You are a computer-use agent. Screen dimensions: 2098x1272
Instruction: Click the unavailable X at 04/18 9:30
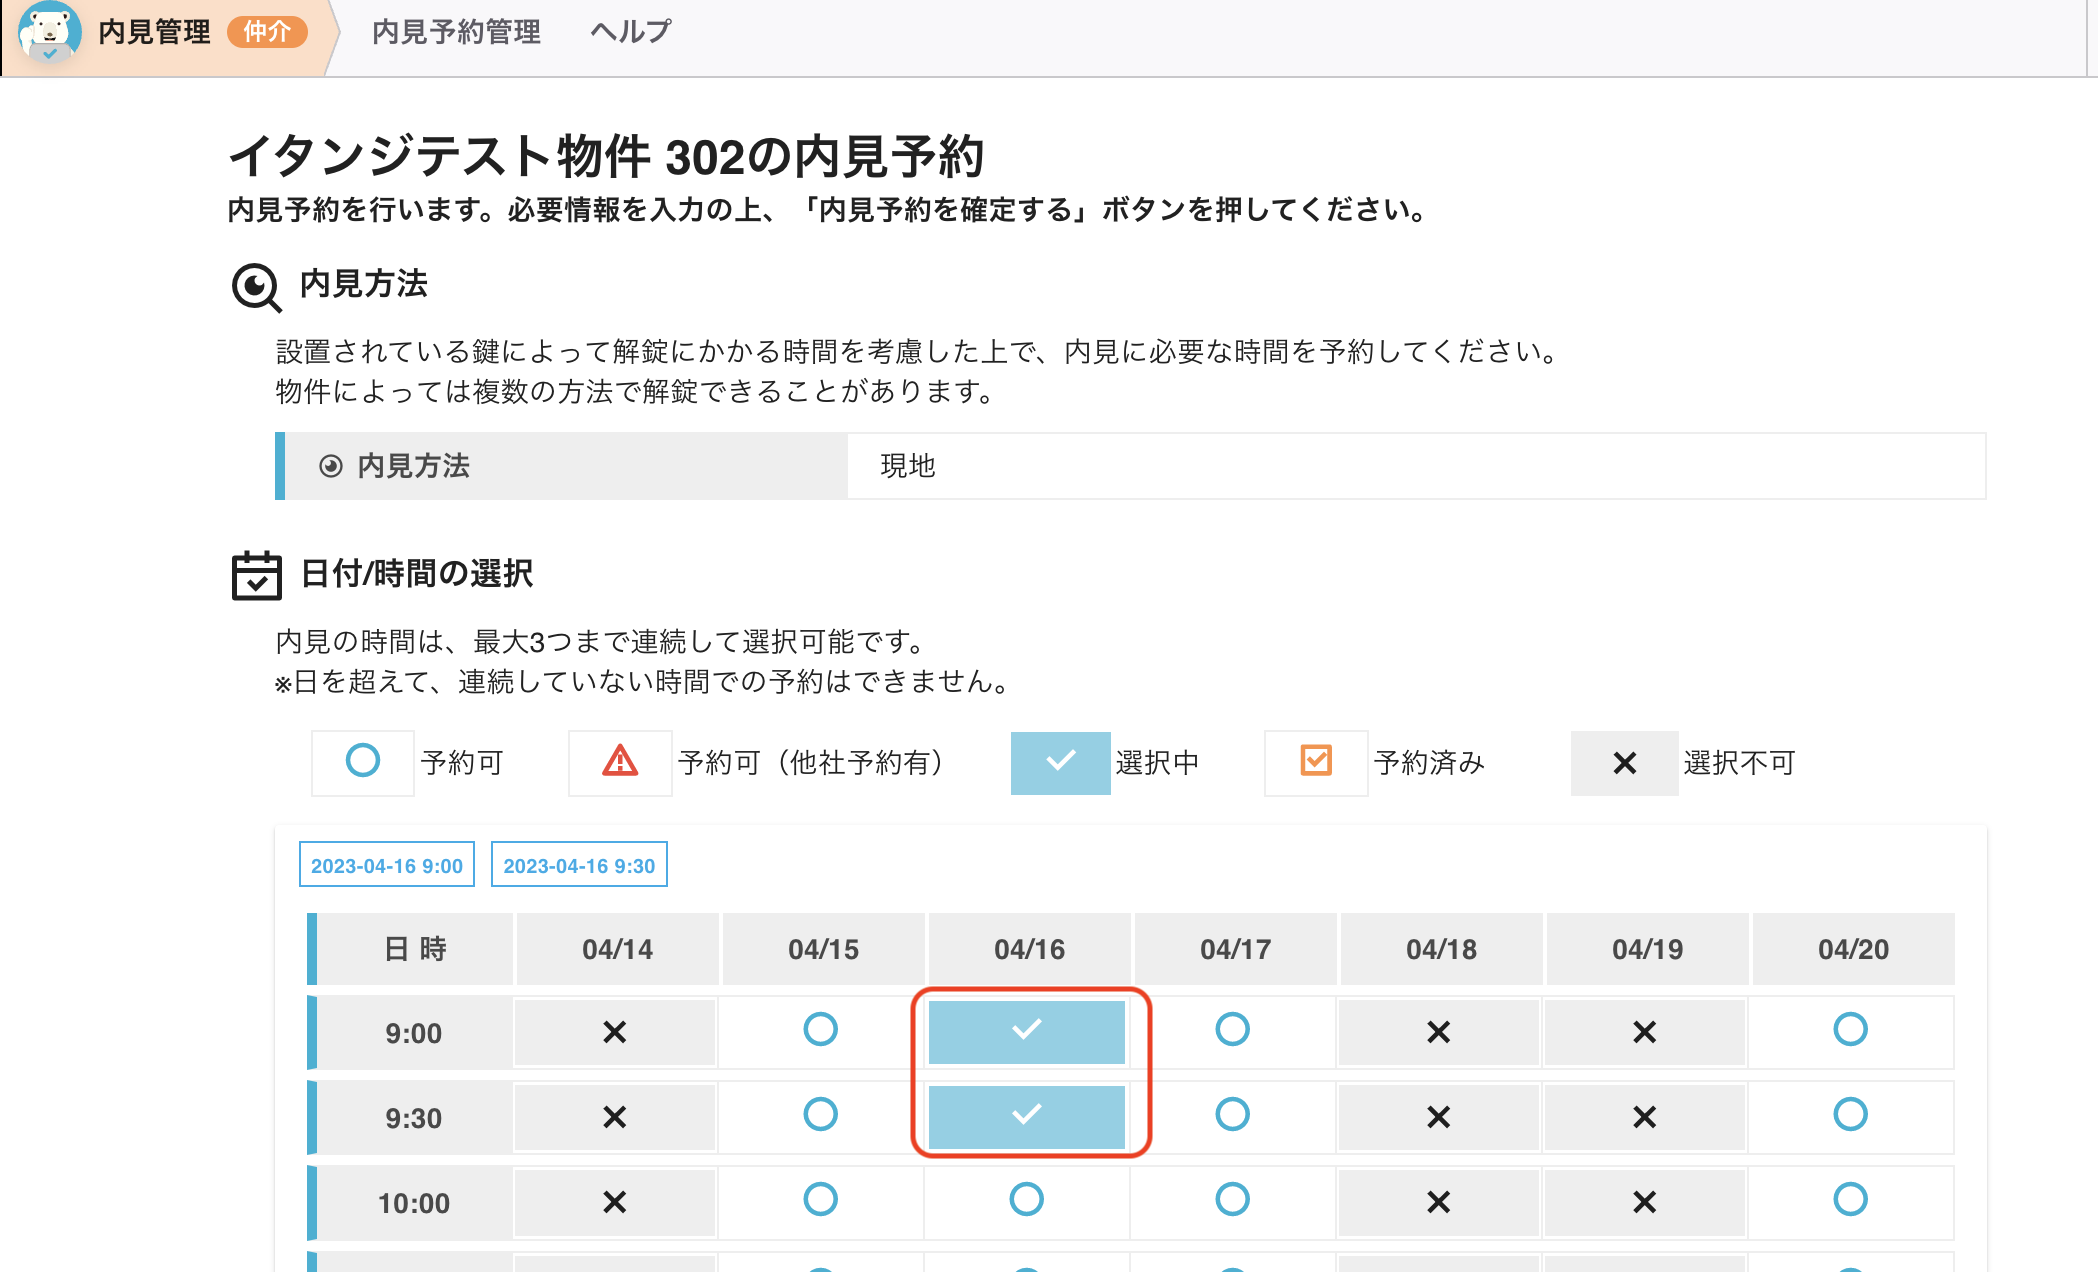(1439, 1117)
